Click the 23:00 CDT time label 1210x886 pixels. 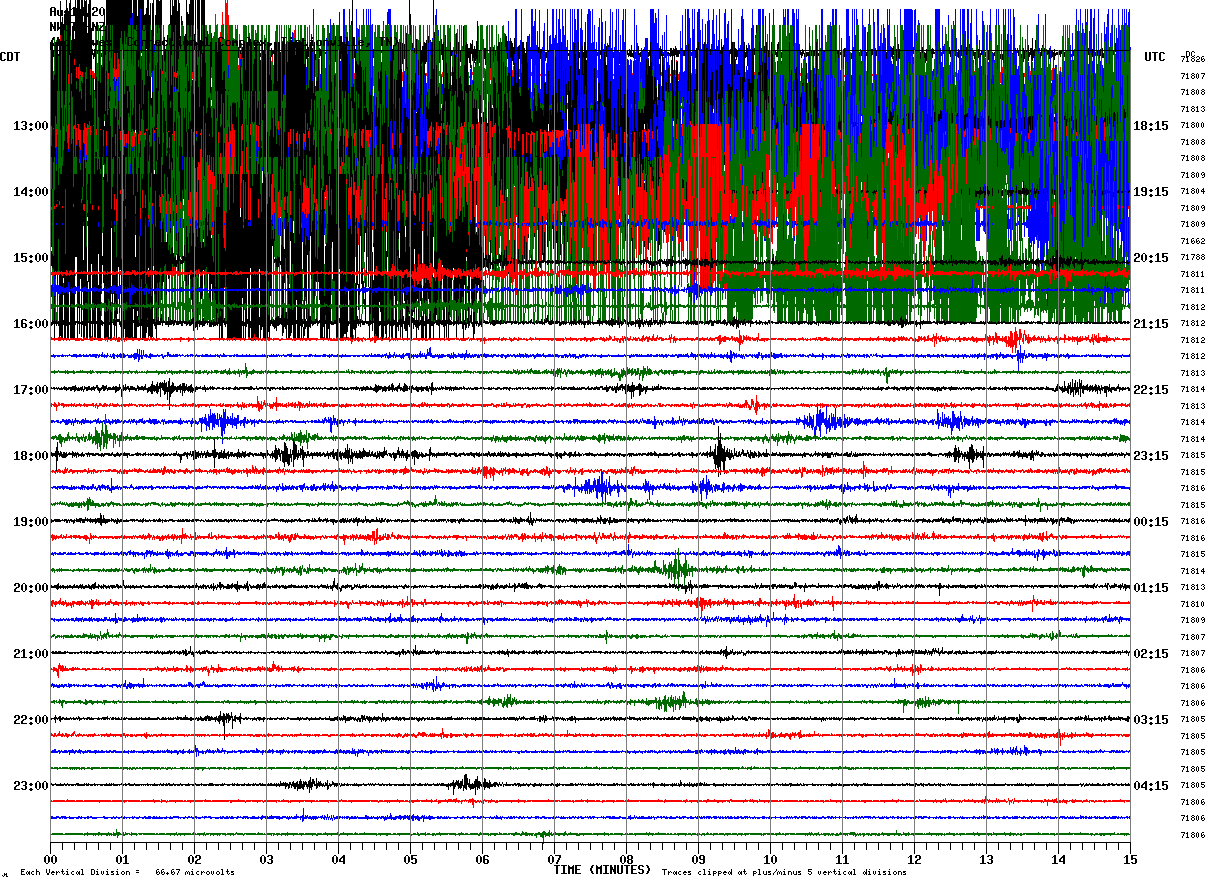pyautogui.click(x=30, y=786)
